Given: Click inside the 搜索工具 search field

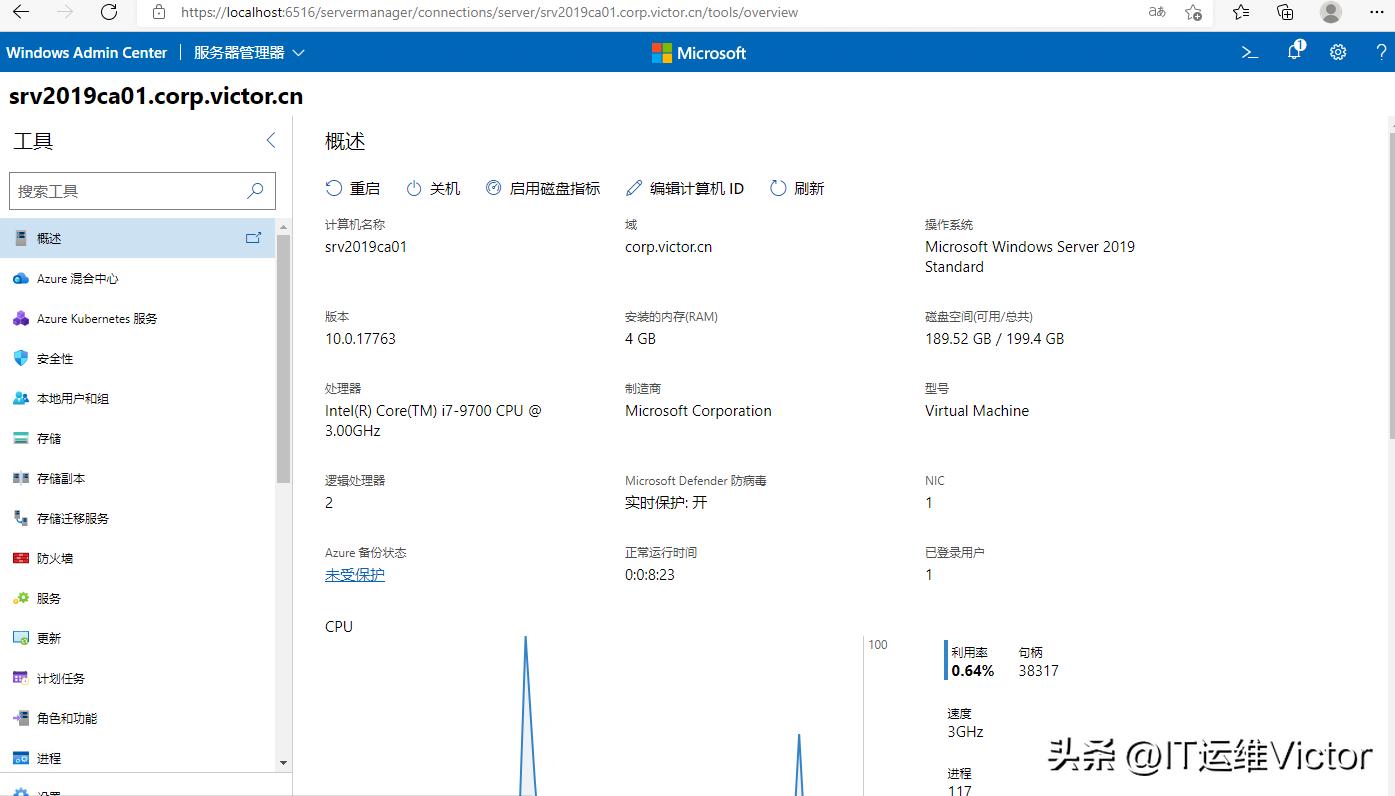Looking at the screenshot, I should coord(130,190).
